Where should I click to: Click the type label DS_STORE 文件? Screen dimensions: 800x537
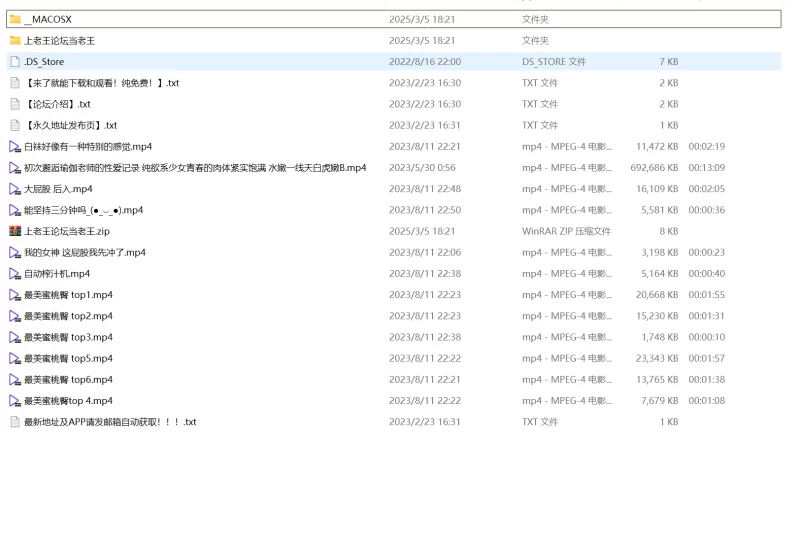pos(554,62)
